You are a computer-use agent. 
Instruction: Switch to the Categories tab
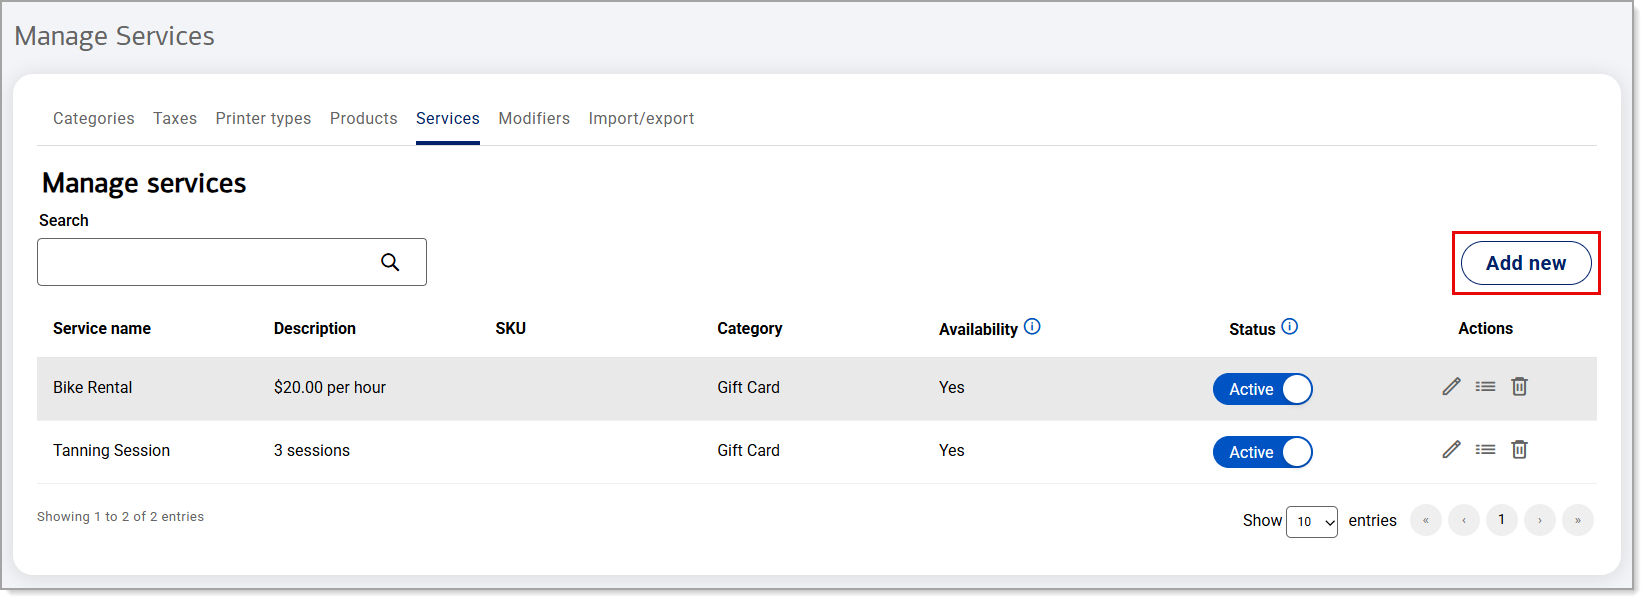coord(93,118)
